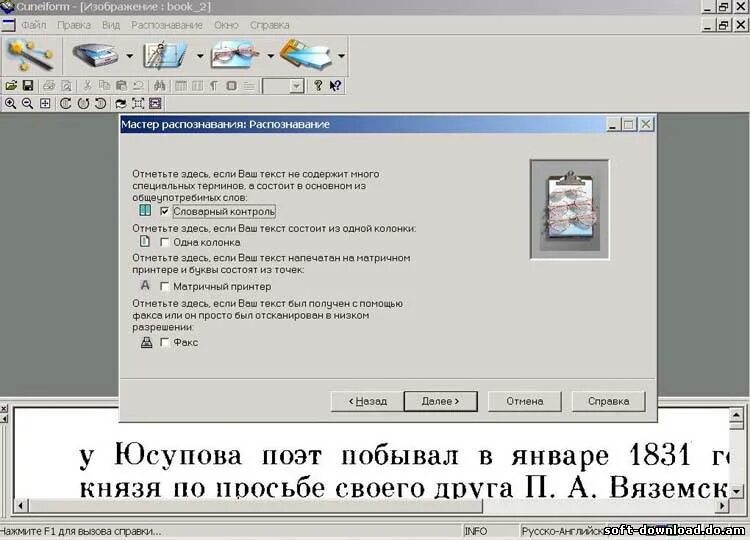Screen dimensions: 750x540
Task: Click the double-arrow flip icon
Action: 121,103
